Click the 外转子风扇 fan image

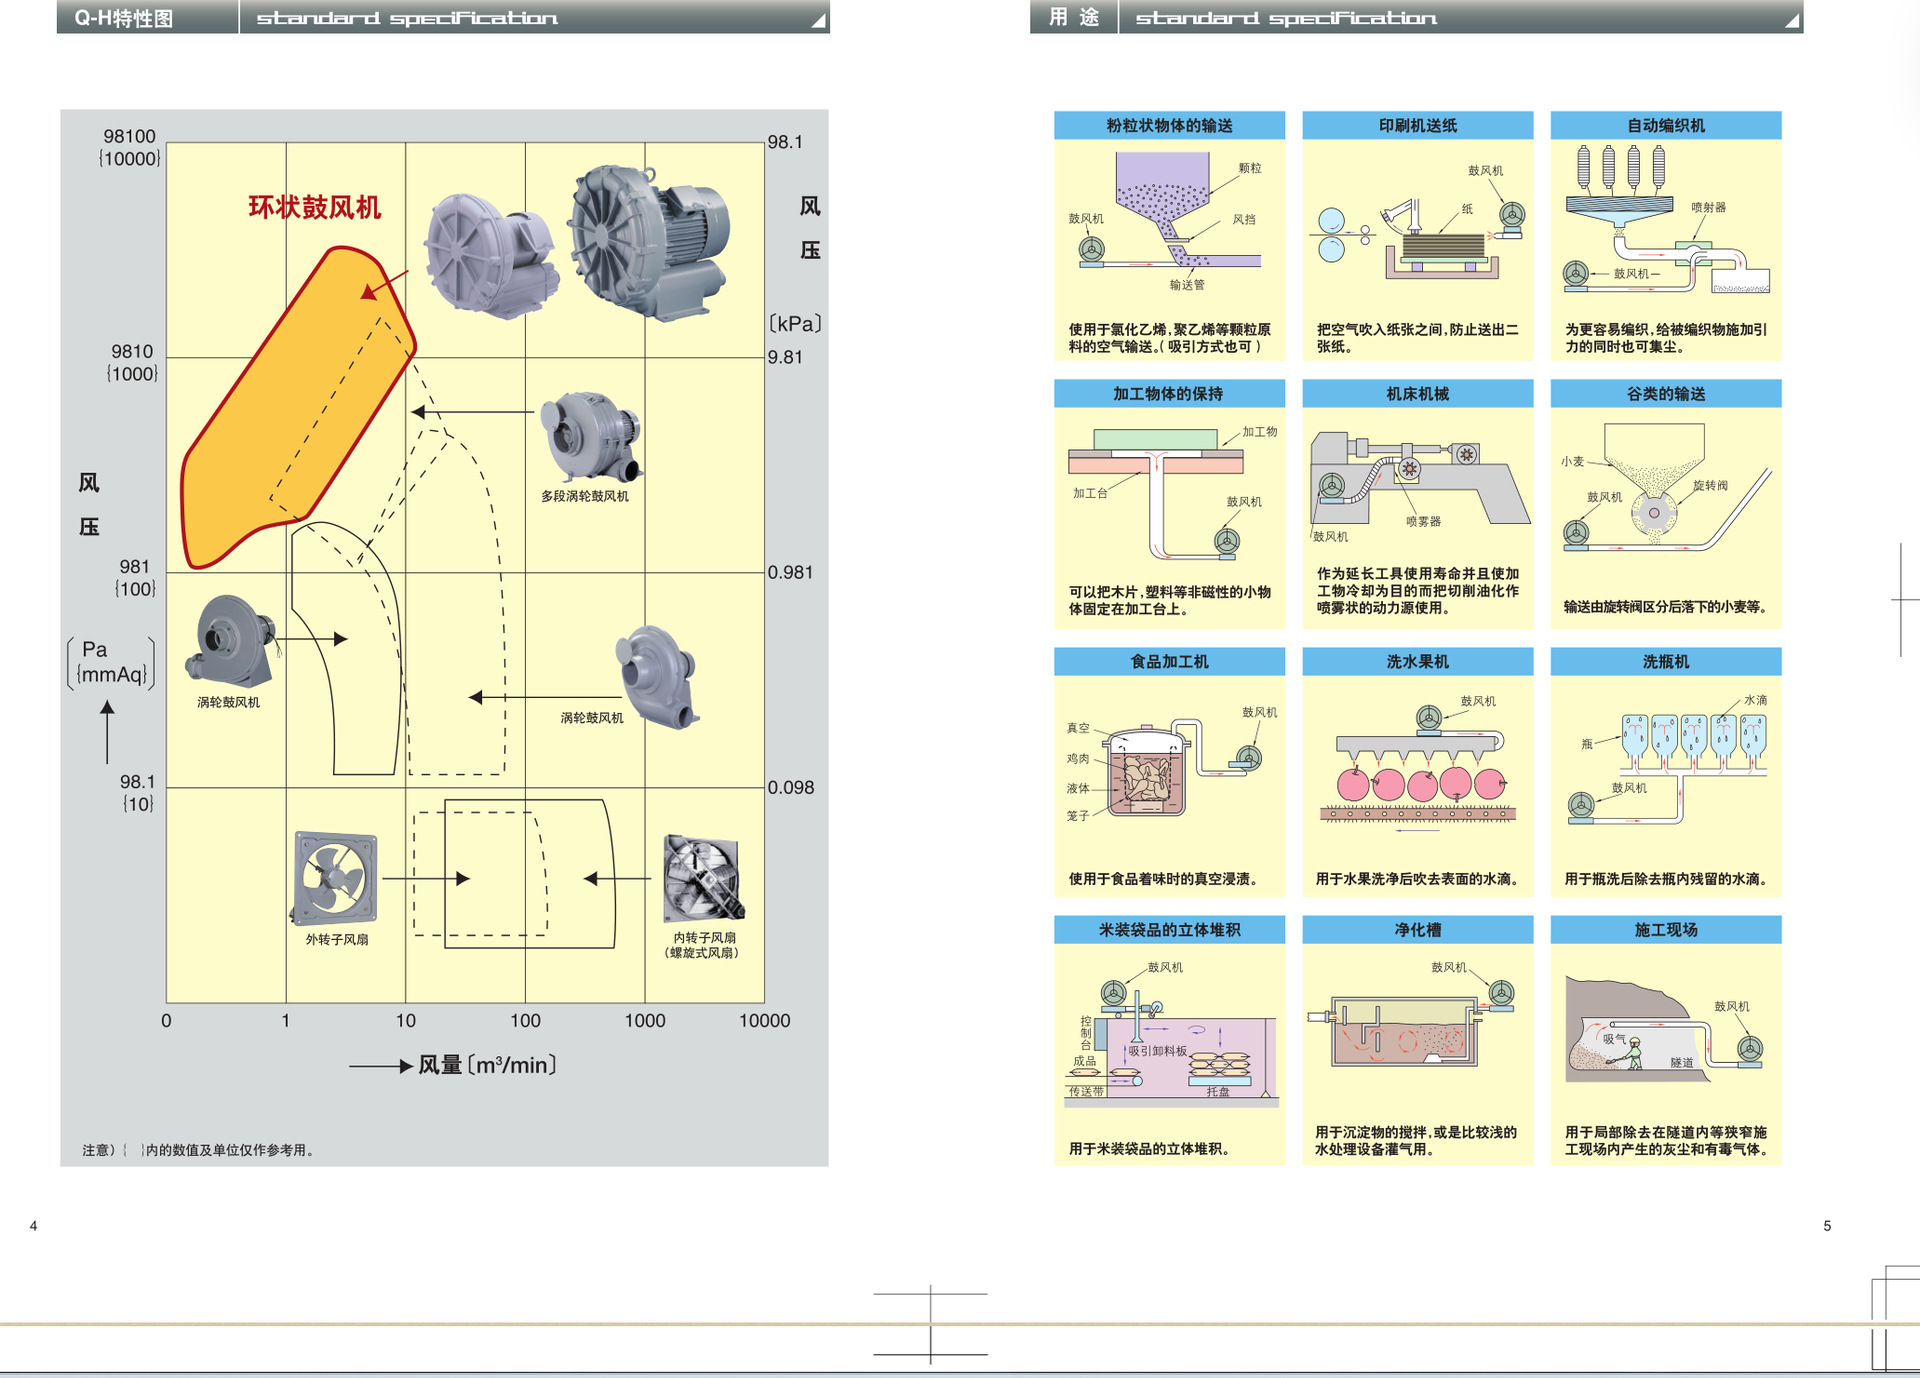336,878
